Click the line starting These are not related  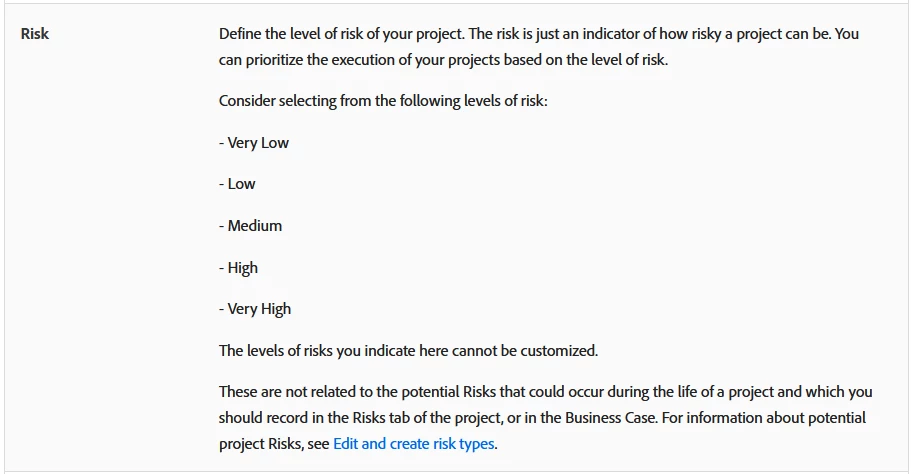click(x=546, y=392)
